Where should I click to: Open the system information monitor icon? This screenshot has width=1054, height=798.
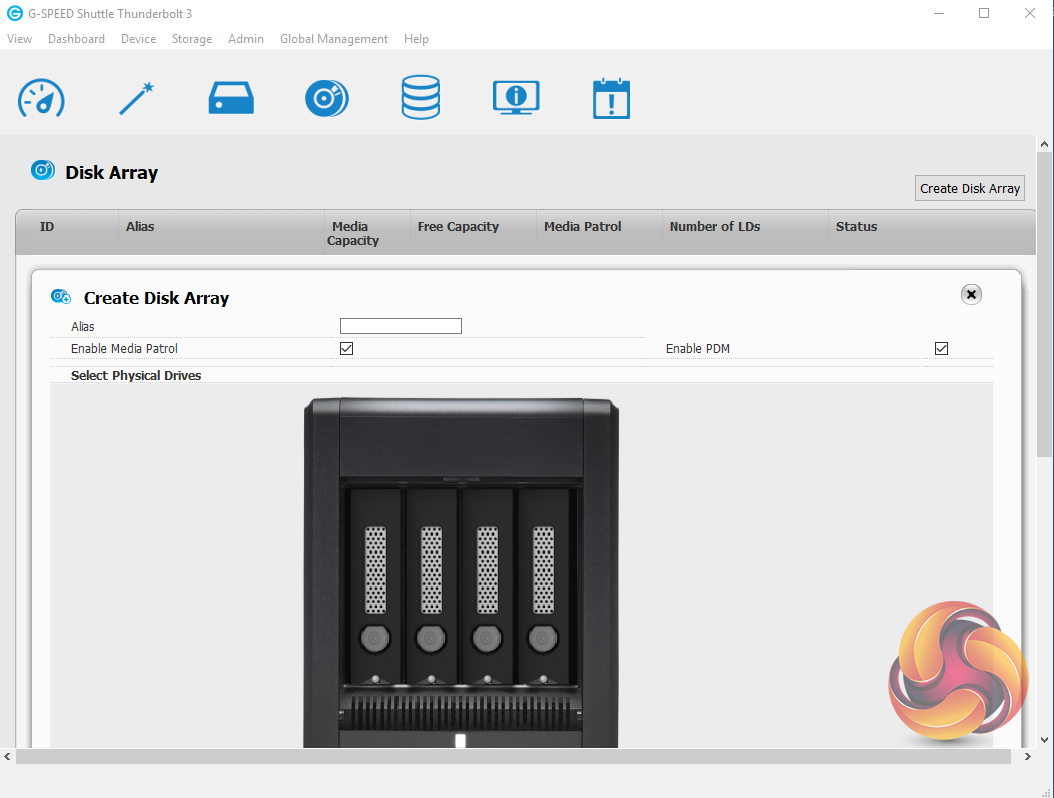coord(516,97)
